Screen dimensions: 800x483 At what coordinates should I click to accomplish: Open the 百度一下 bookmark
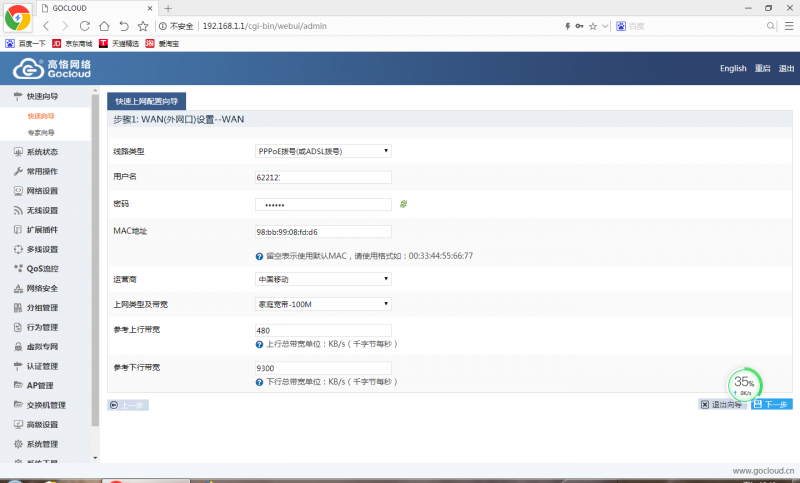coord(25,43)
